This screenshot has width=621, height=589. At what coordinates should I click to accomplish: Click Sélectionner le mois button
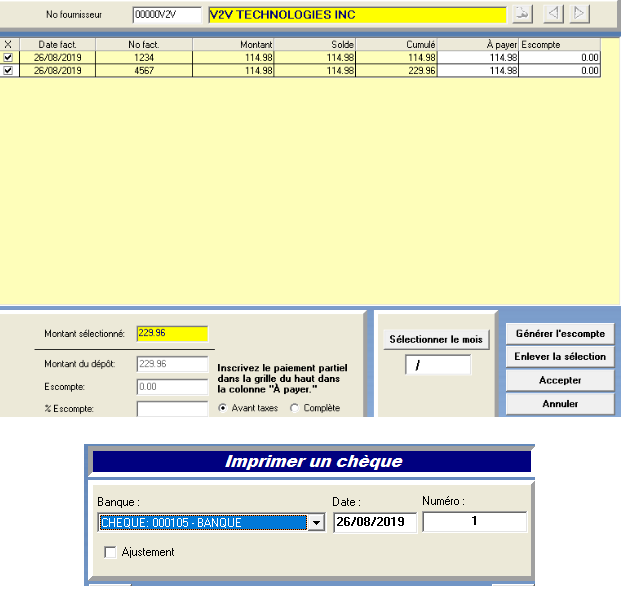tap(436, 339)
